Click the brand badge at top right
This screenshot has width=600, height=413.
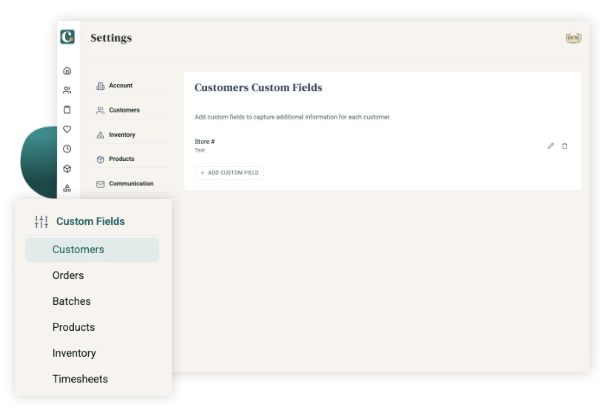click(x=573, y=38)
